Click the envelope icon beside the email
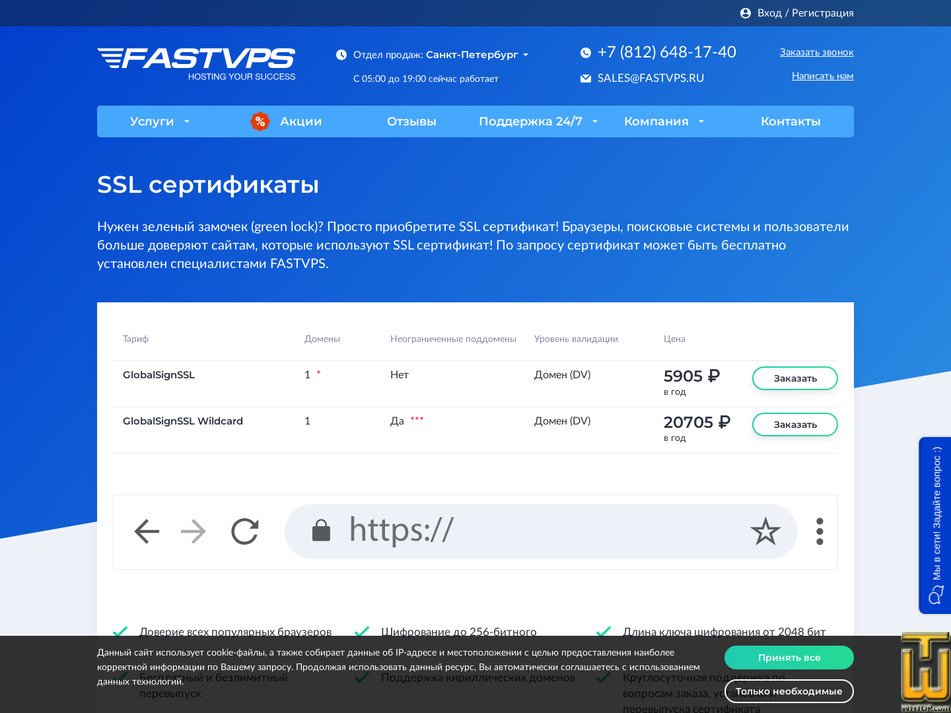The height and width of the screenshot is (713, 951). pyautogui.click(x=585, y=78)
